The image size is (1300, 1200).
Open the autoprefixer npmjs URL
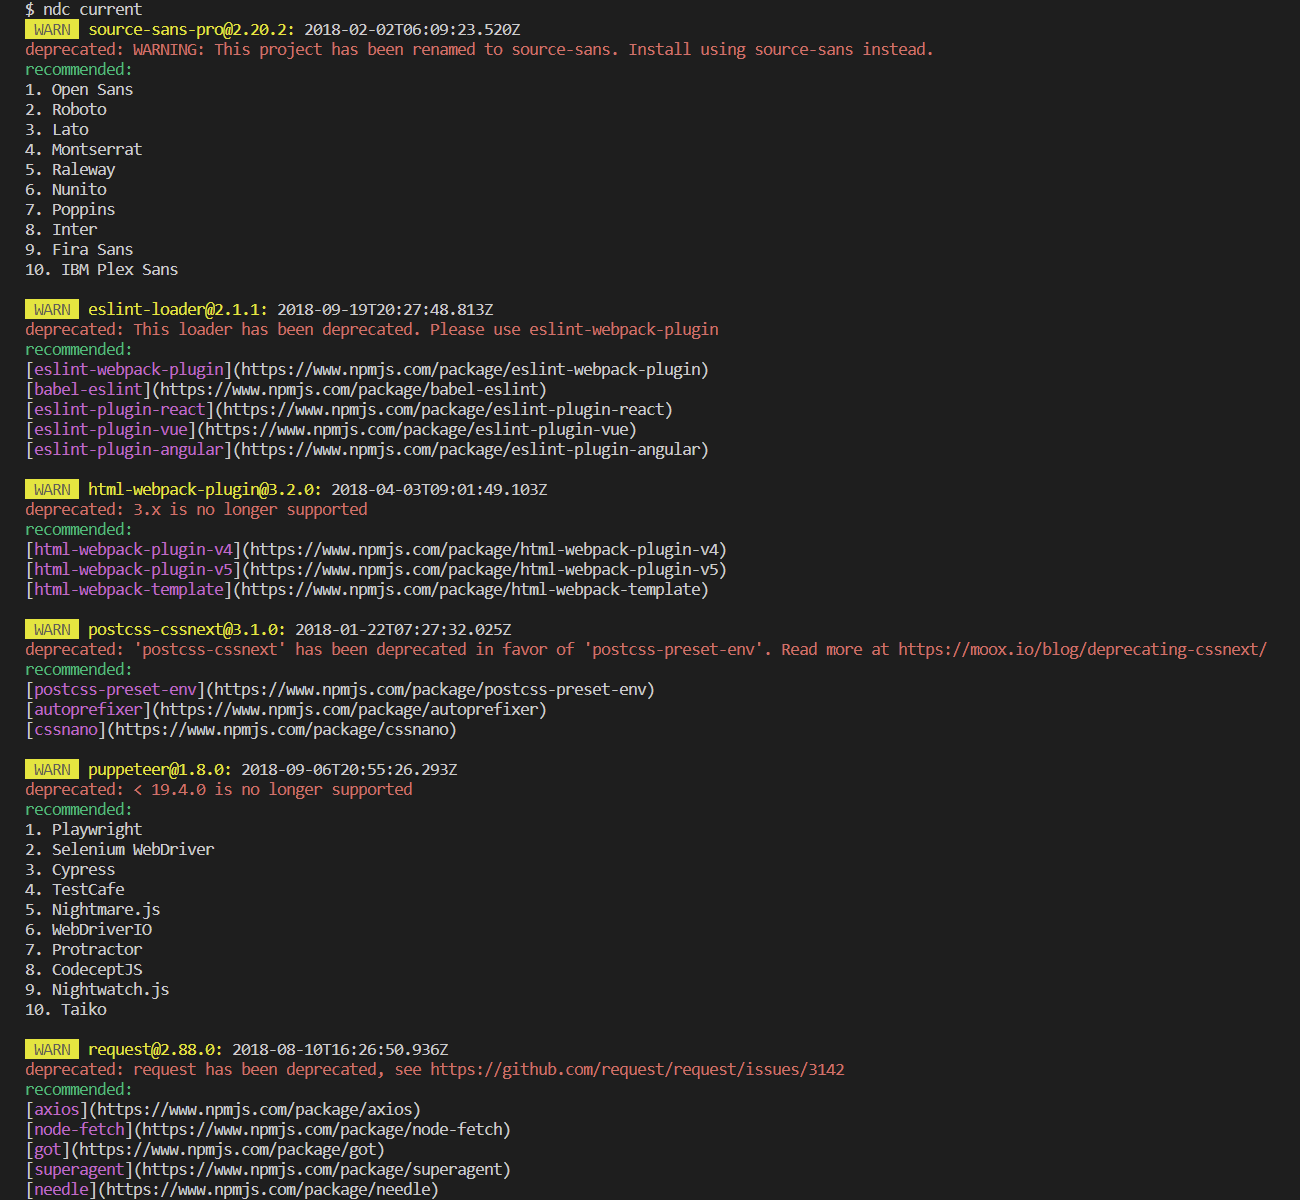pos(349,710)
